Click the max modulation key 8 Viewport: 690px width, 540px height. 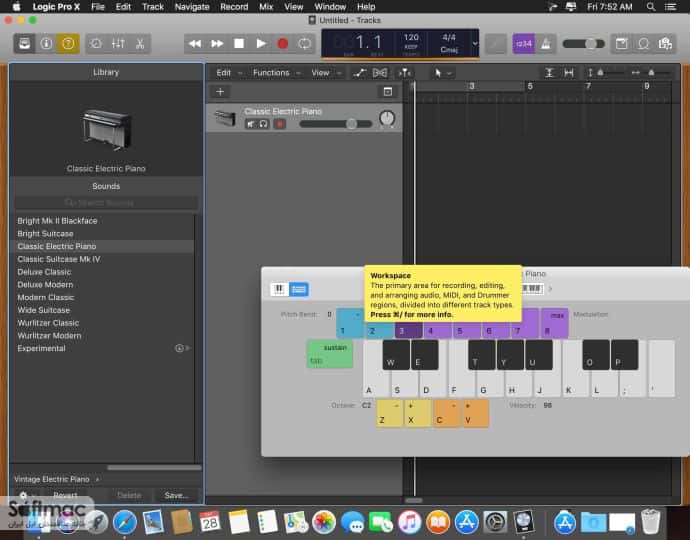[x=554, y=323]
